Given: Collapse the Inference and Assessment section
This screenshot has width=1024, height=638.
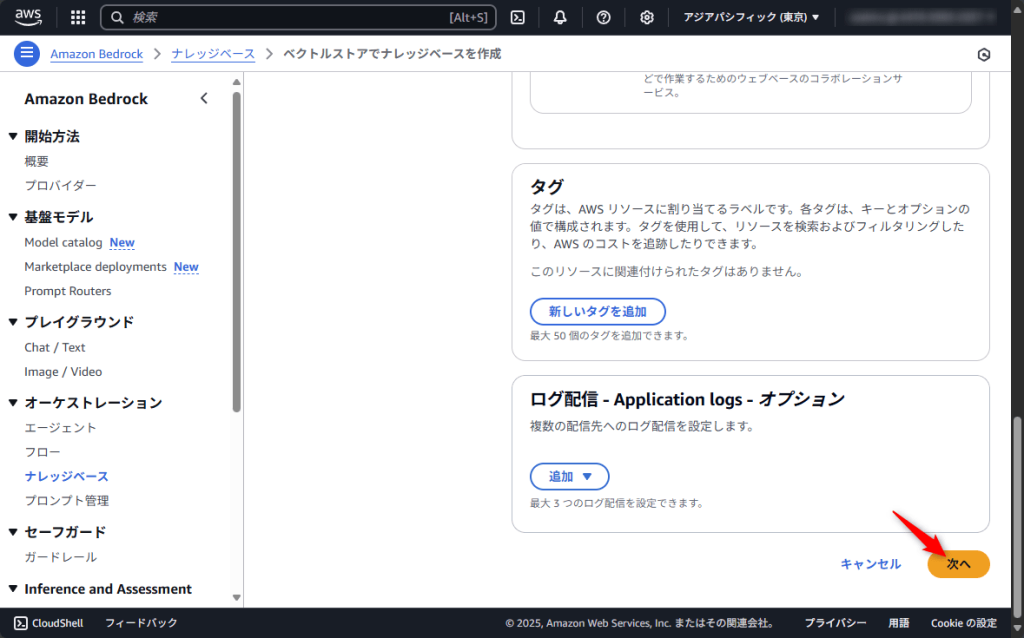Looking at the screenshot, I should click(x=13, y=589).
